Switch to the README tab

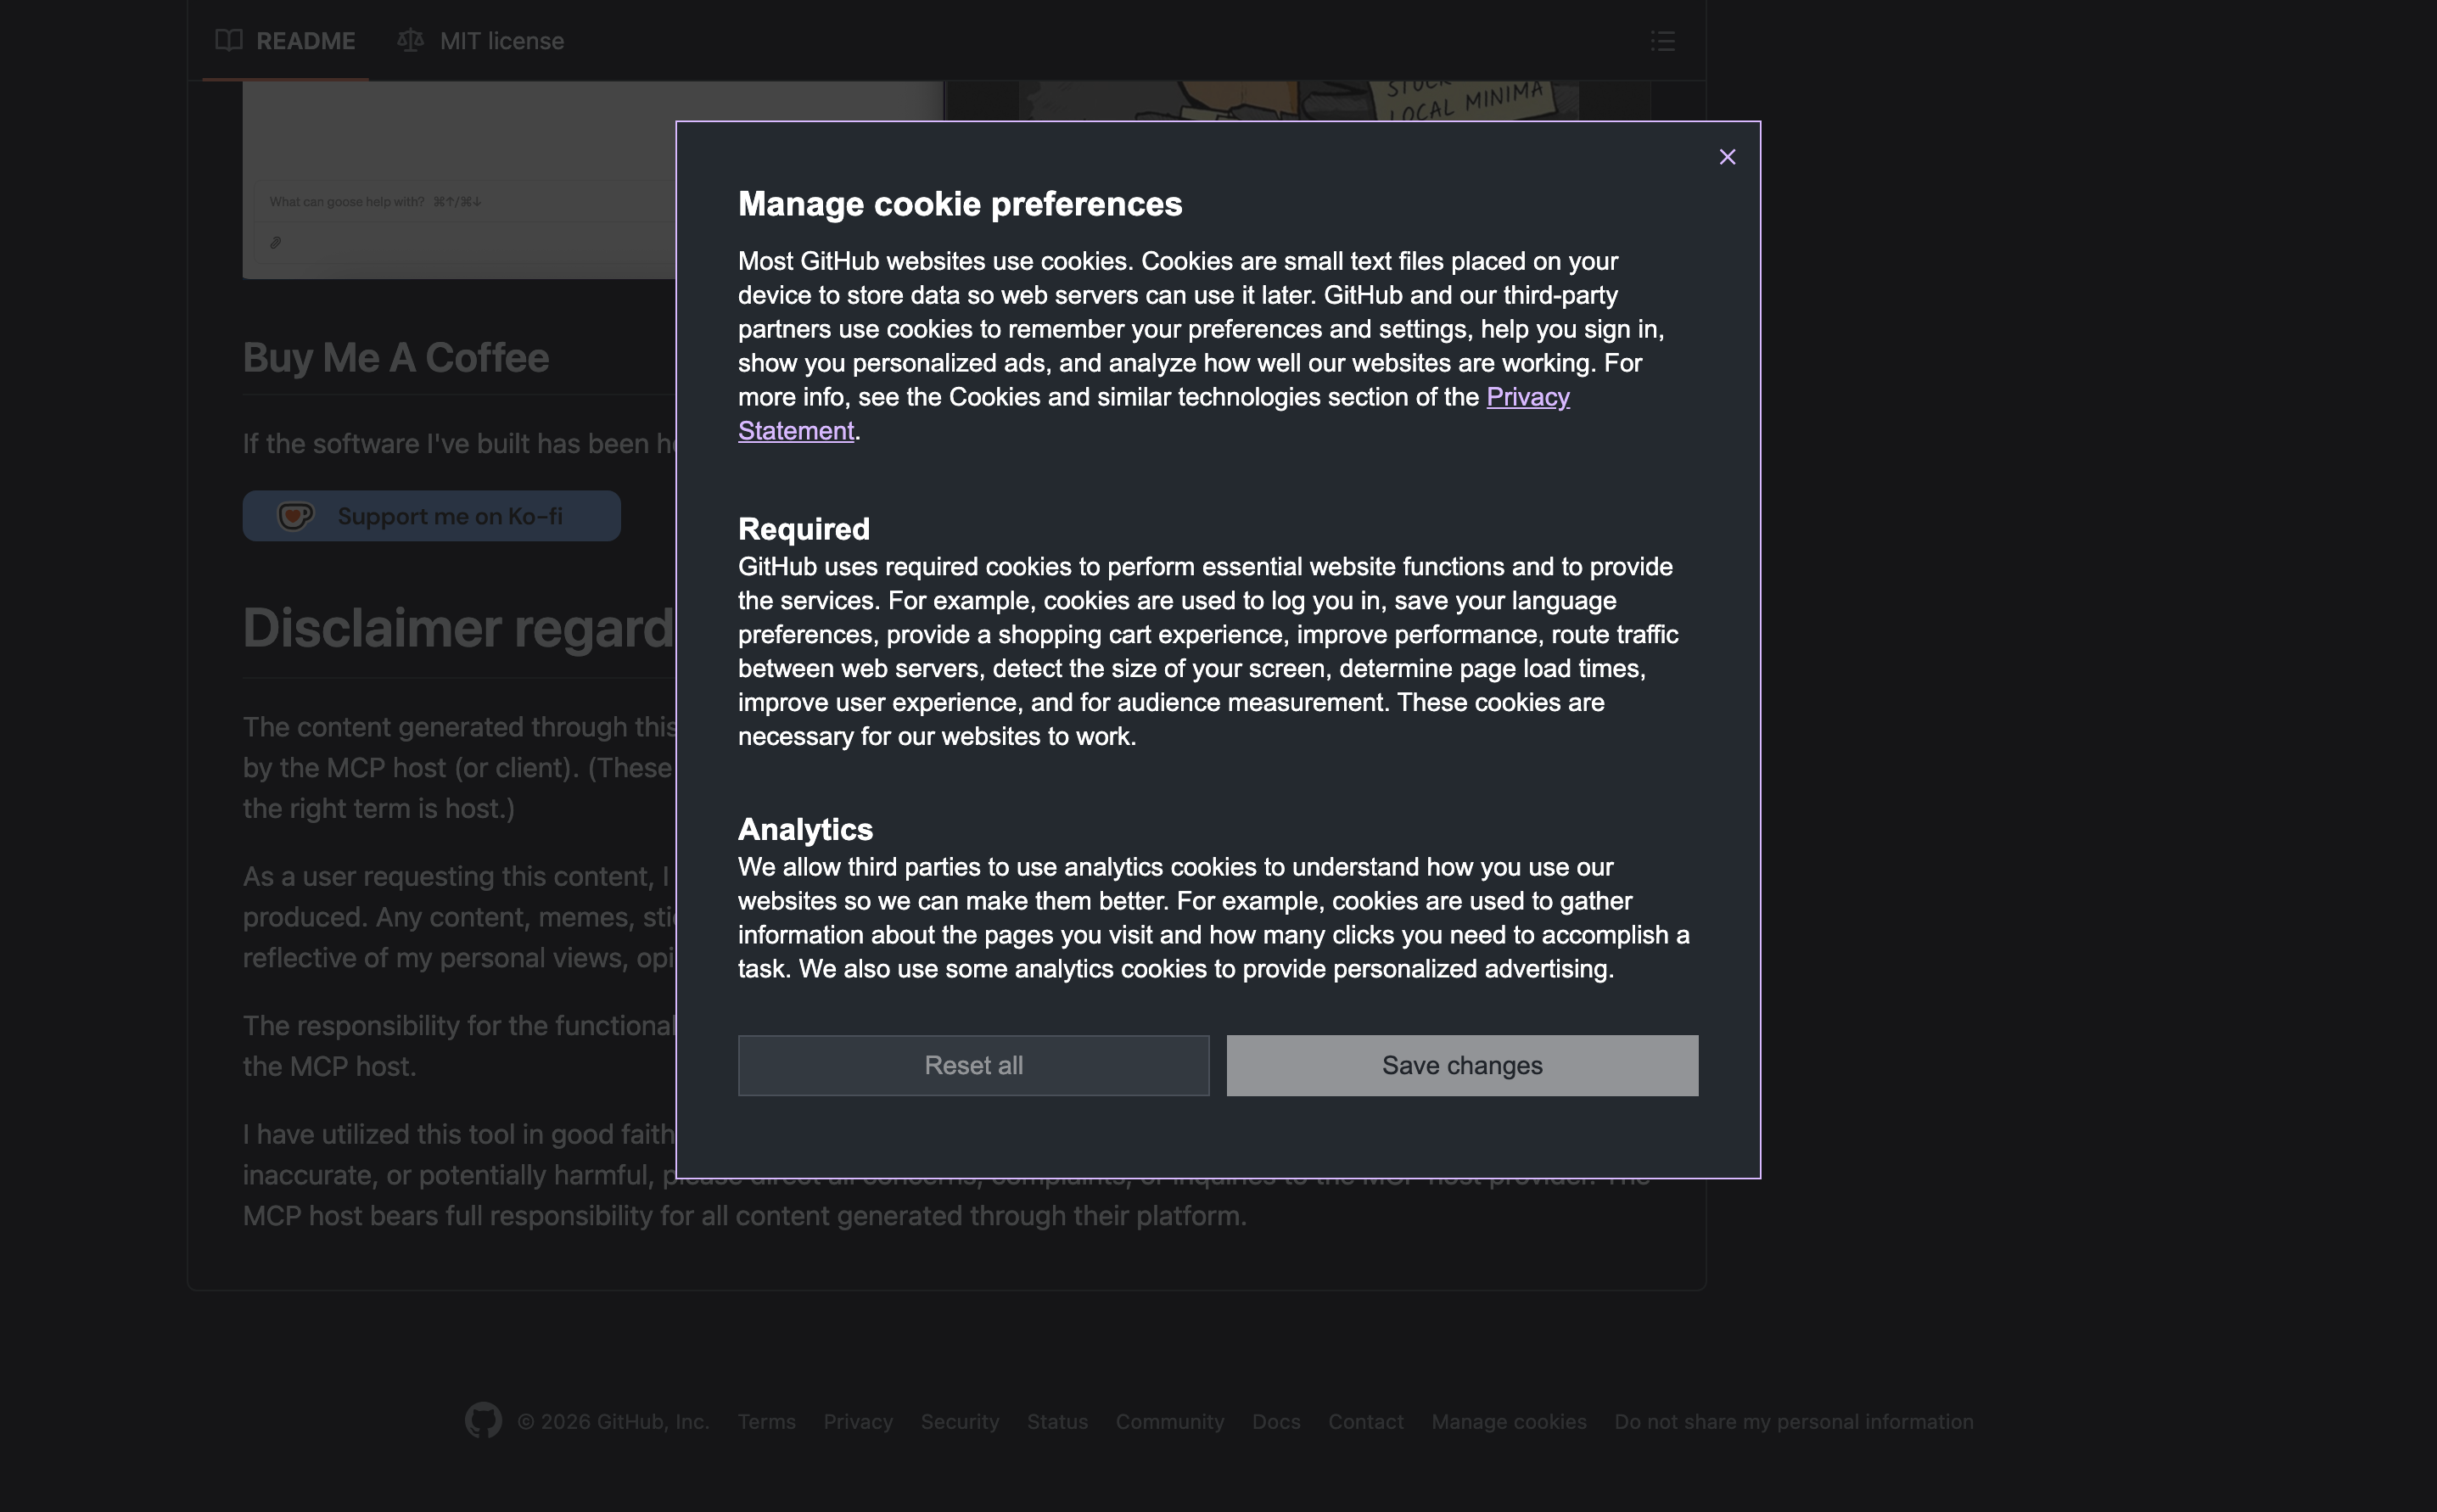pyautogui.click(x=305, y=41)
